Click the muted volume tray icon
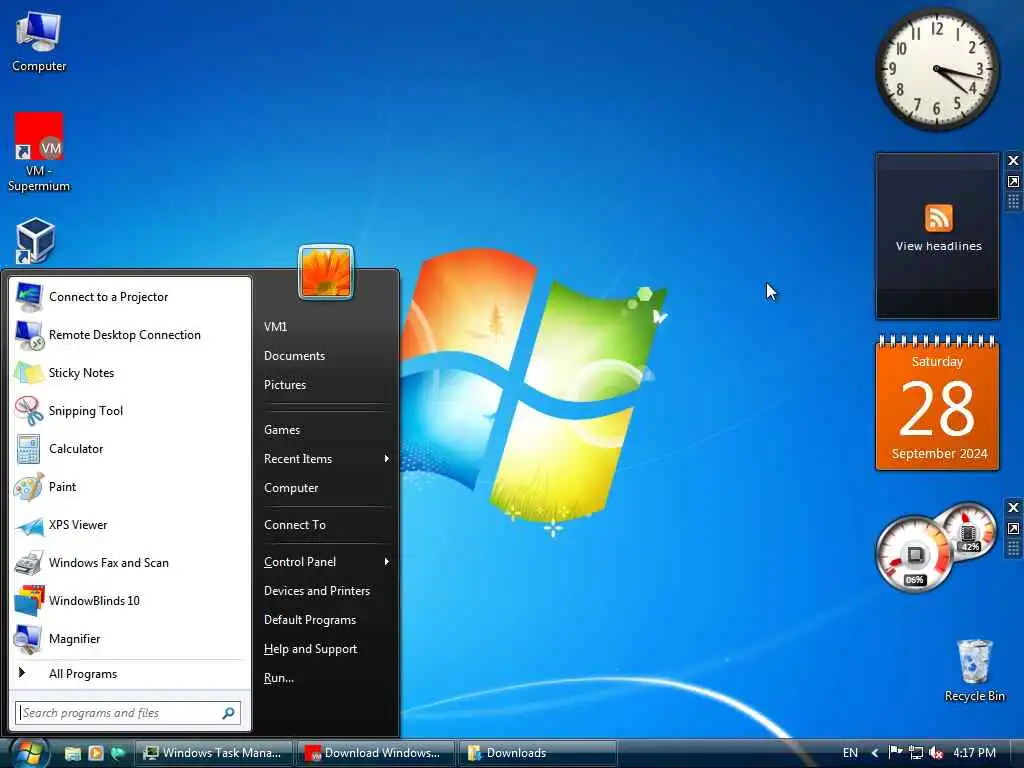Image resolution: width=1024 pixels, height=768 pixels. 936,753
